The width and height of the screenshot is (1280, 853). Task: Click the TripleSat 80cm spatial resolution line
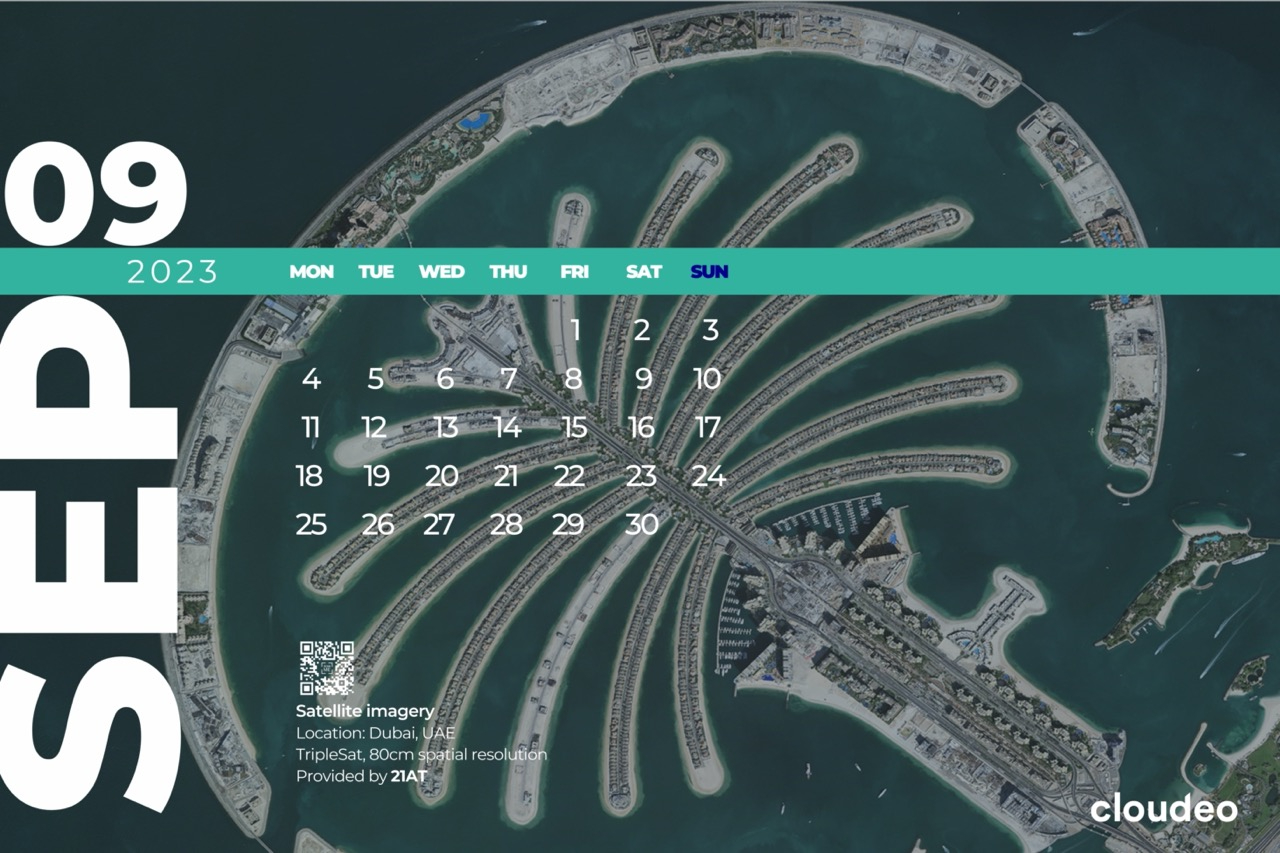pos(421,754)
